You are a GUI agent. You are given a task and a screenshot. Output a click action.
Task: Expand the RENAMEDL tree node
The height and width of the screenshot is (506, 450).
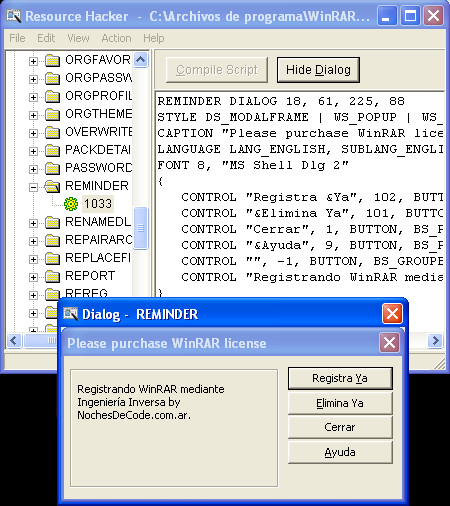[33, 223]
